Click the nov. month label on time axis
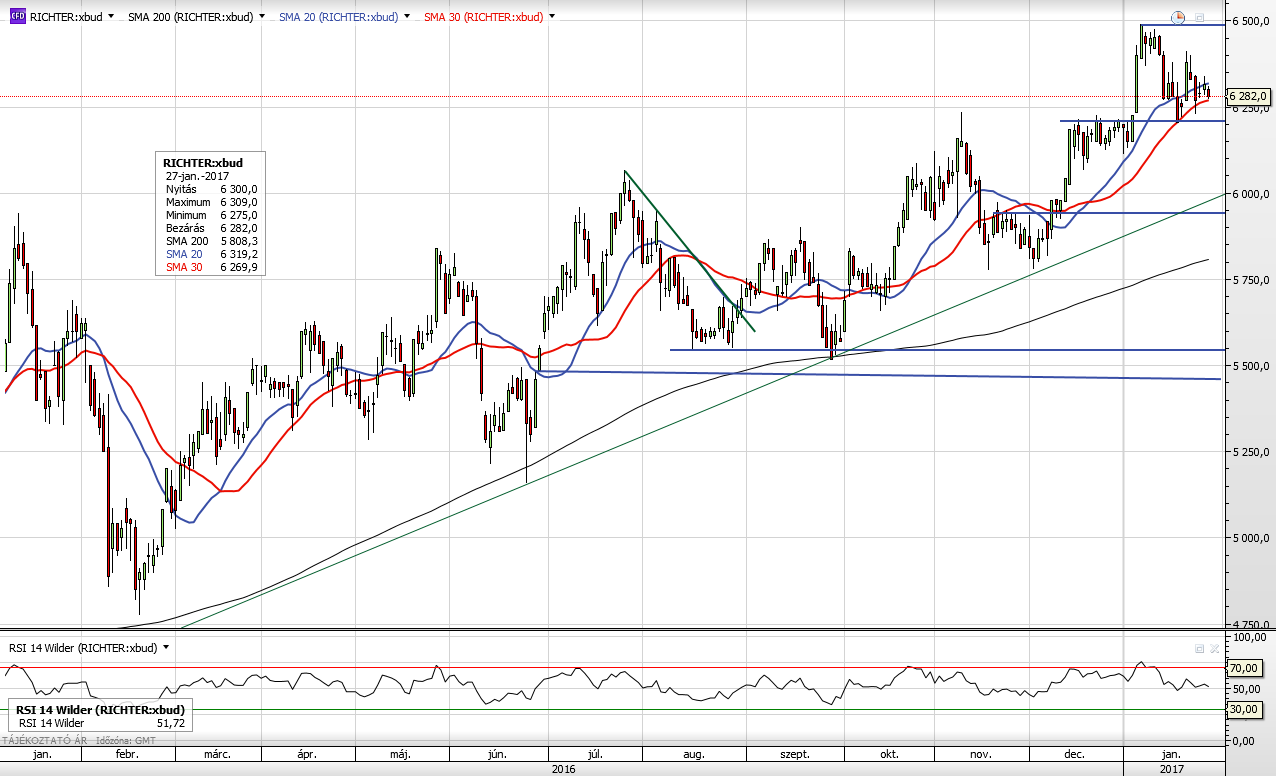1276x776 pixels. coord(980,754)
